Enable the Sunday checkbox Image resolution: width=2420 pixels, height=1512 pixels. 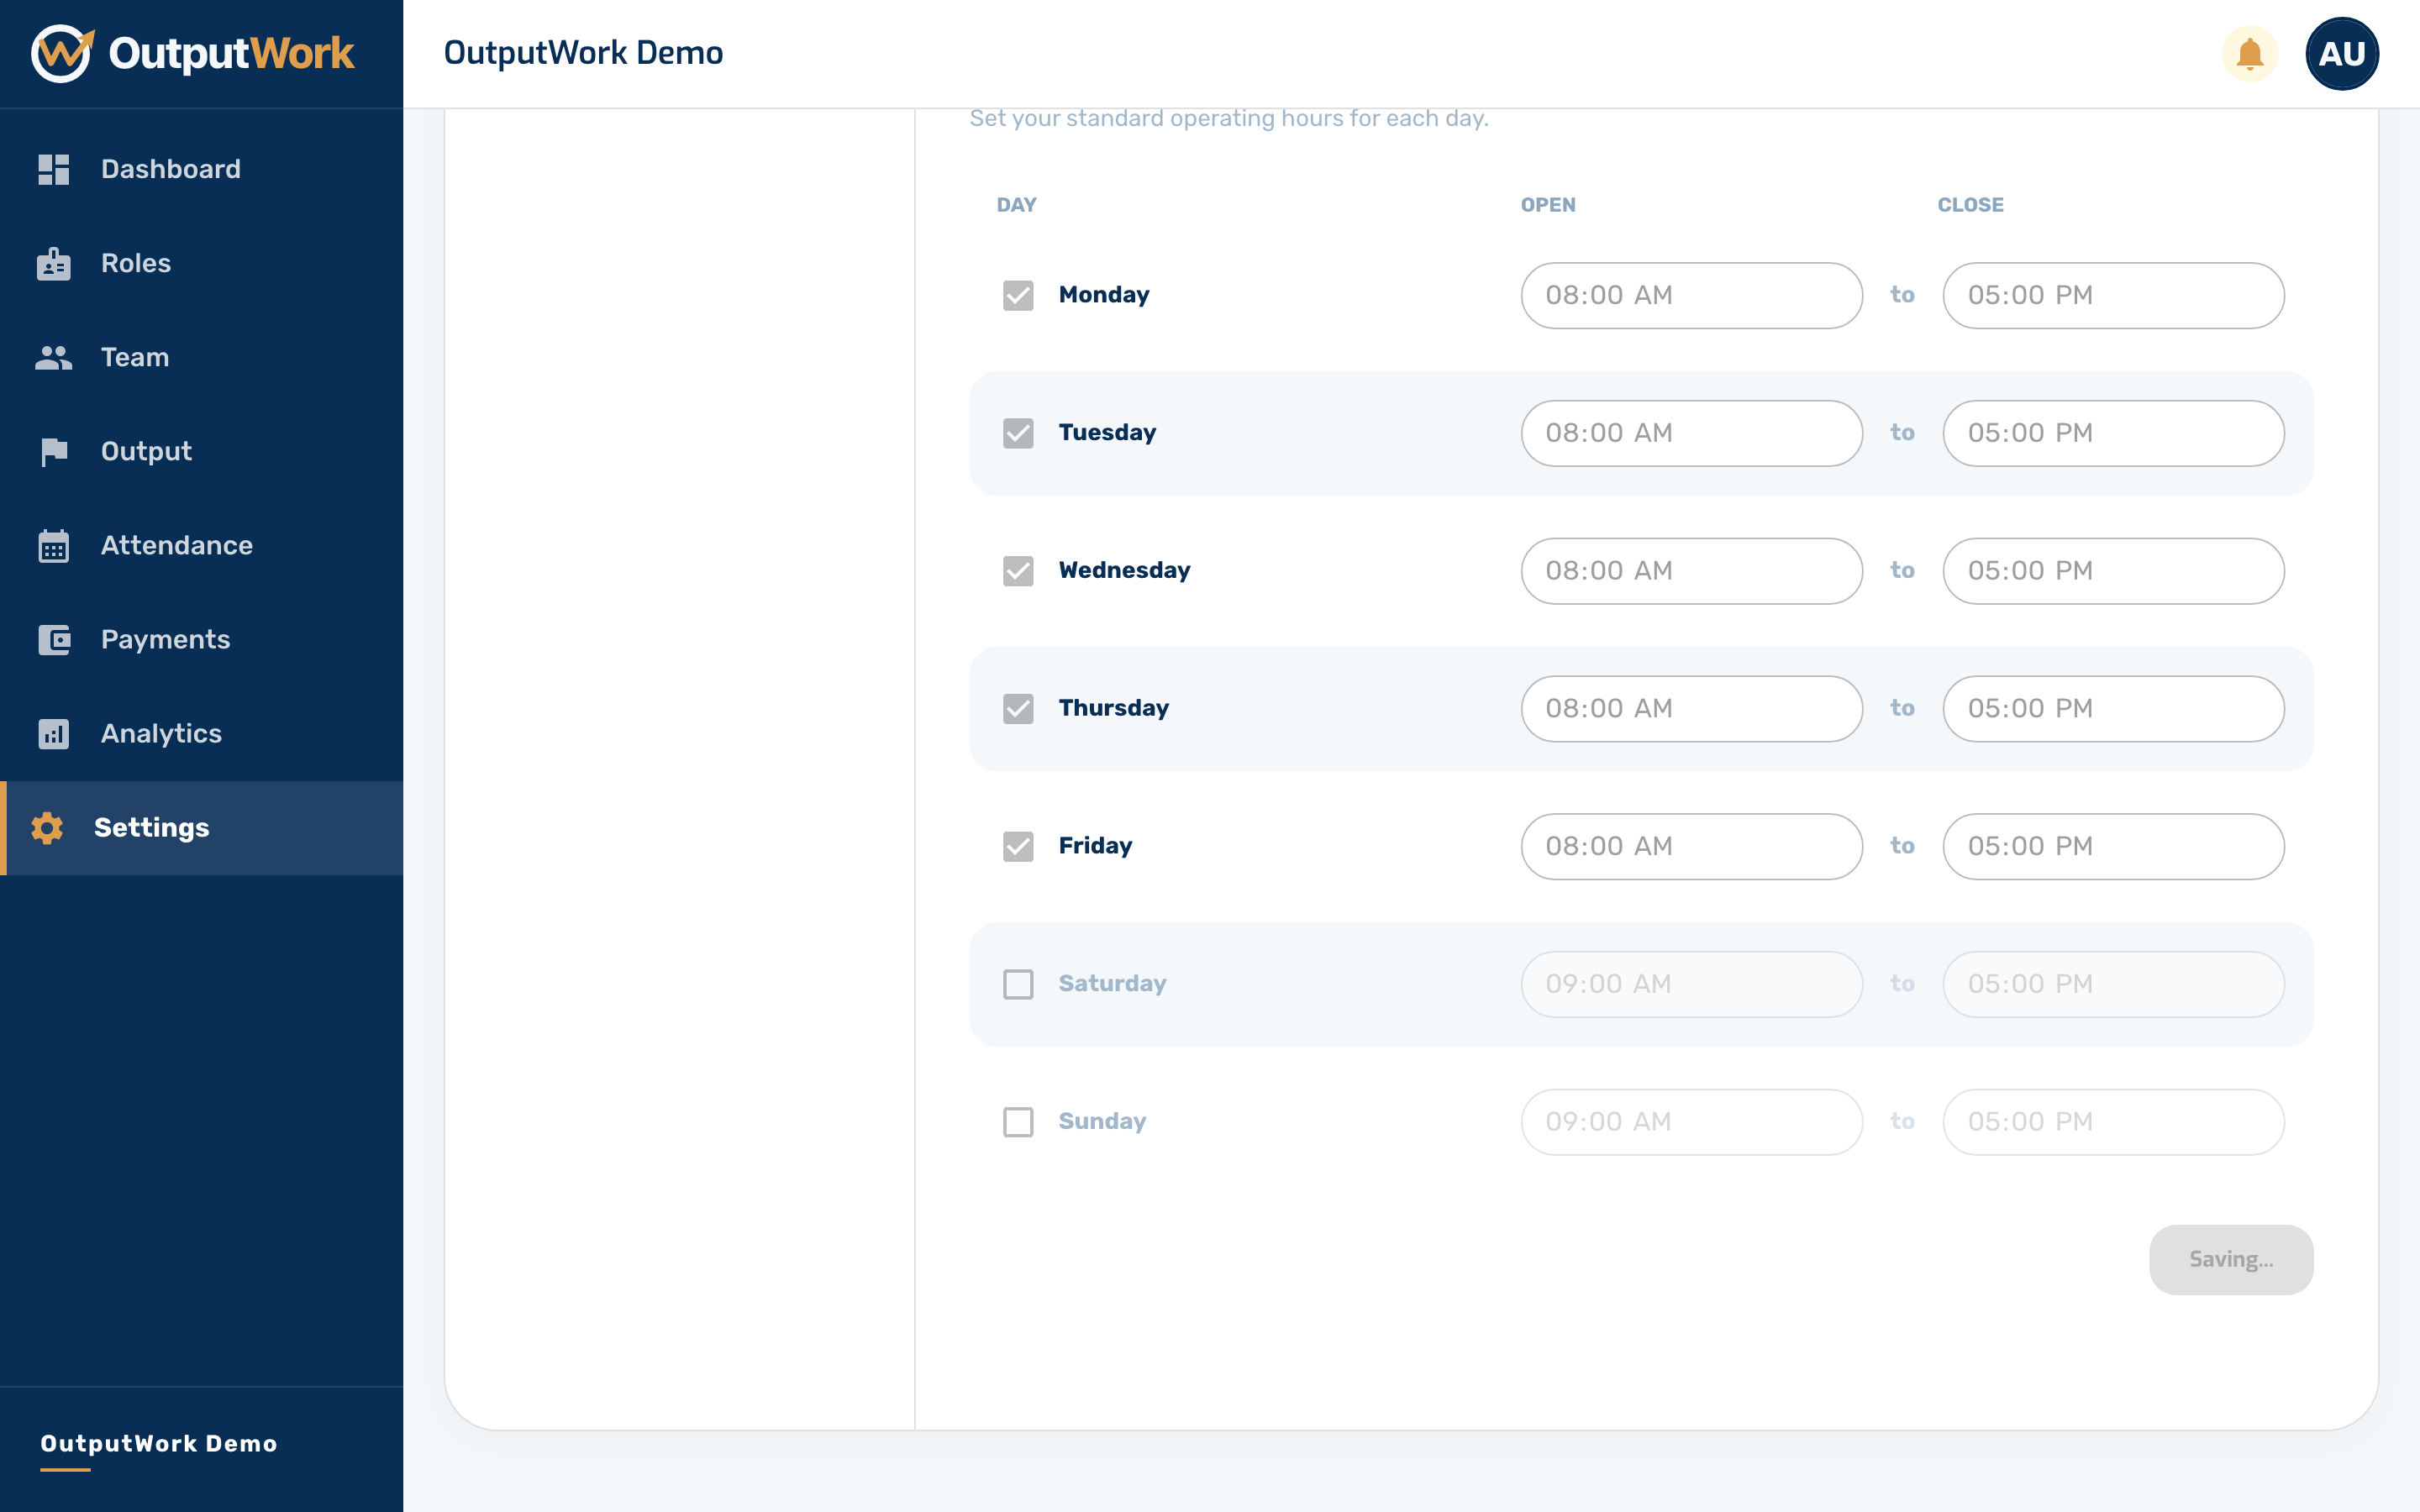pyautogui.click(x=1018, y=1122)
